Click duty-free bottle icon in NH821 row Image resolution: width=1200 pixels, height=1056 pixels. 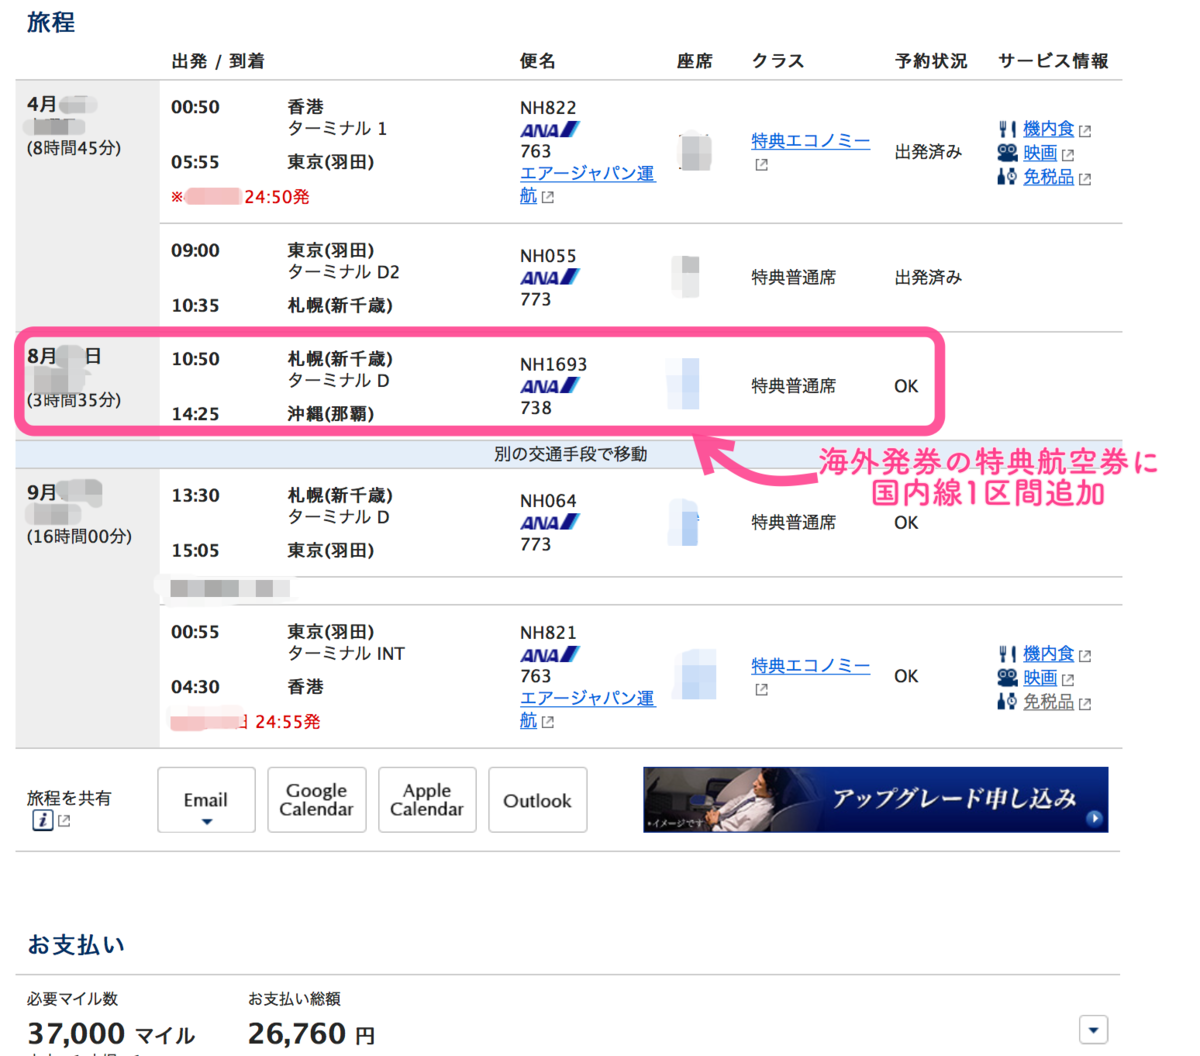pyautogui.click(x=1007, y=702)
